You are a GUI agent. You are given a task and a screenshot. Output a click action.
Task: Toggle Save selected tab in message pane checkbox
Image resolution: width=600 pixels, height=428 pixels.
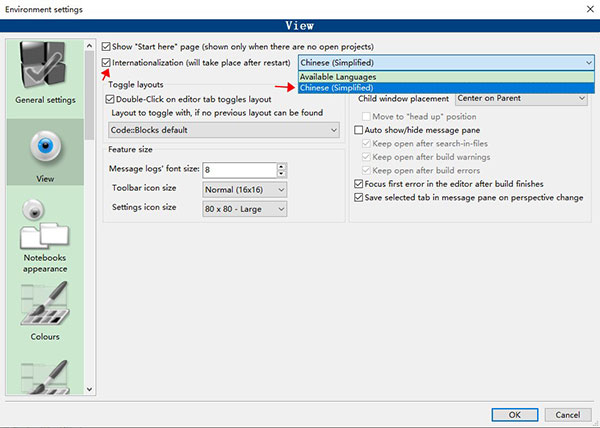pos(359,198)
